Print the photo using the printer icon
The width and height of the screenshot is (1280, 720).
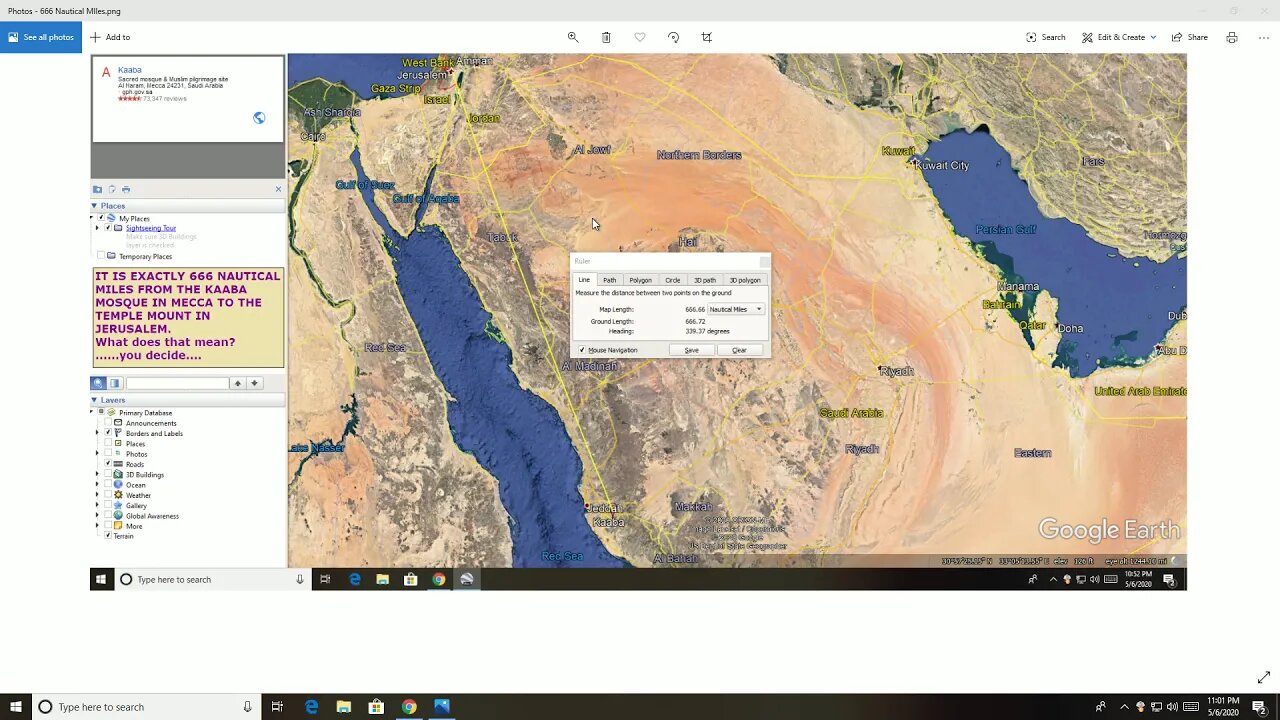1232,37
